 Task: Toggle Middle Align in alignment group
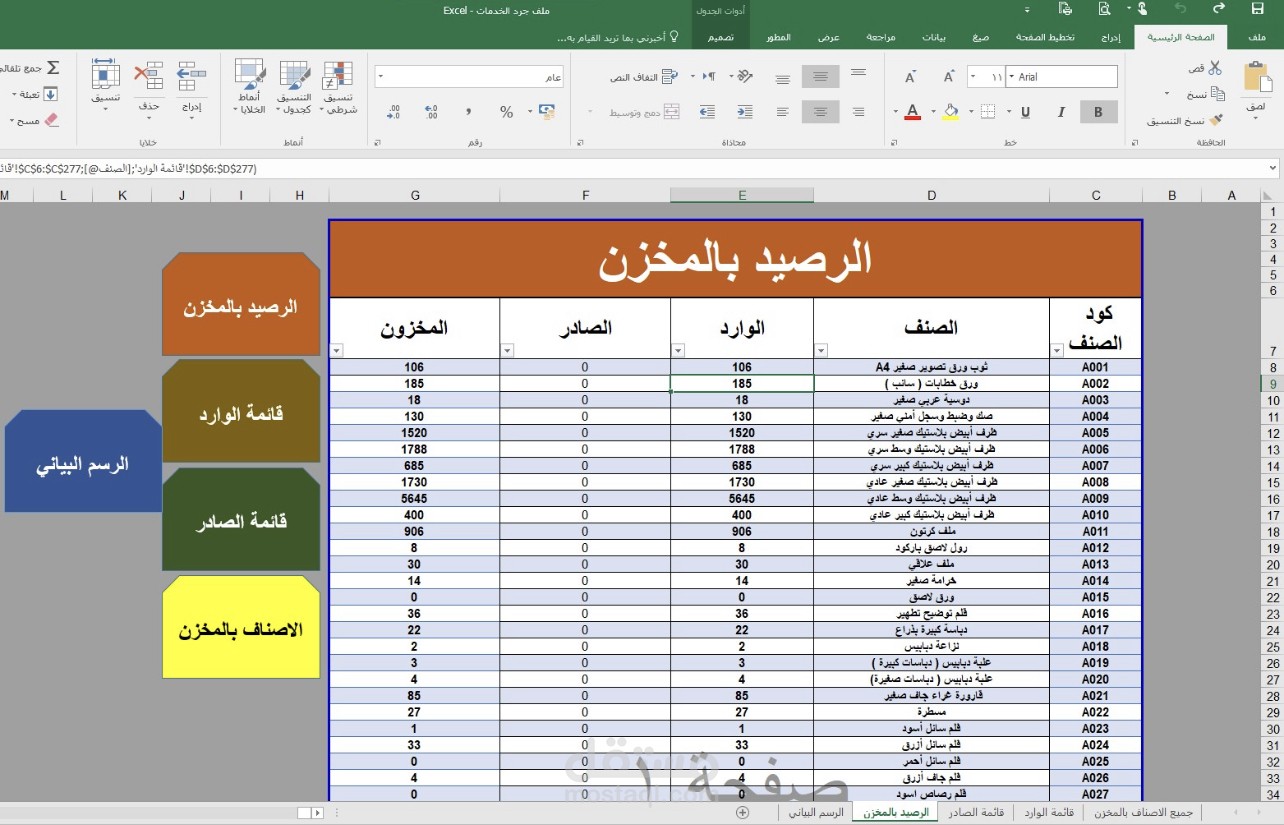(x=820, y=77)
